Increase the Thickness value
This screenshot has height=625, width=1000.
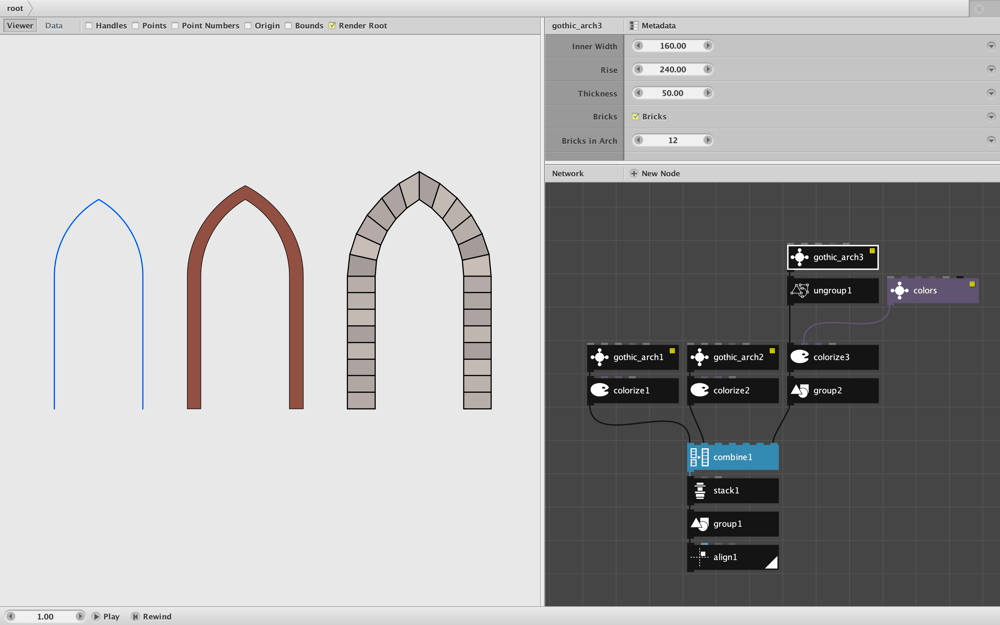tap(707, 93)
